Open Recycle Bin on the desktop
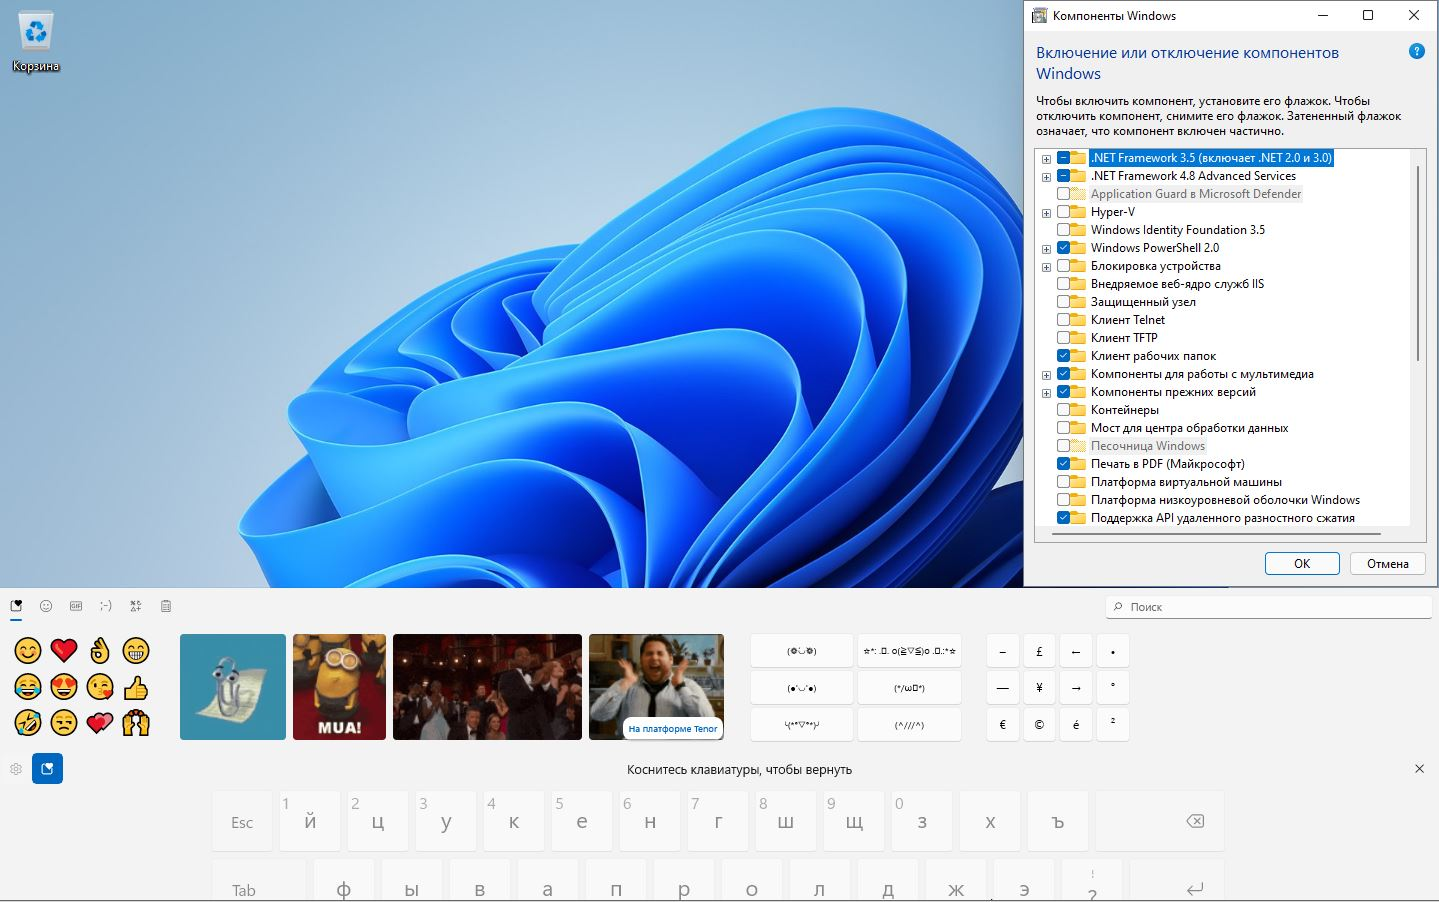 [x=36, y=42]
